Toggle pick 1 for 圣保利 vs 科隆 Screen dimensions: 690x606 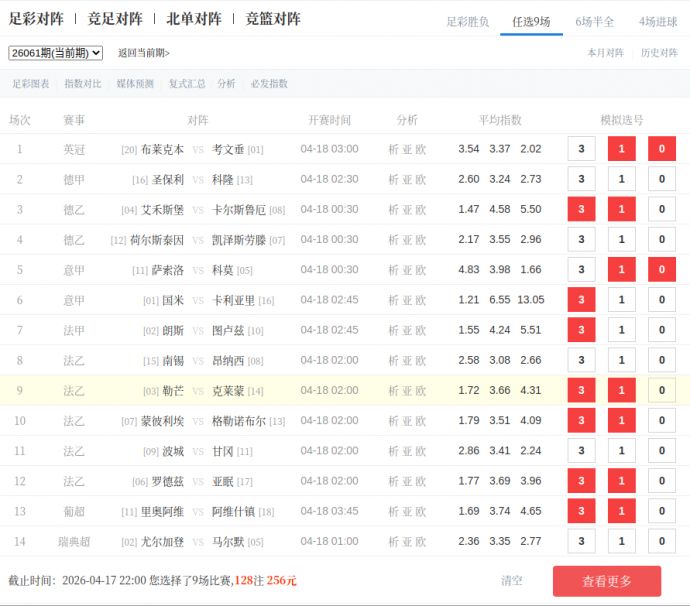click(621, 180)
